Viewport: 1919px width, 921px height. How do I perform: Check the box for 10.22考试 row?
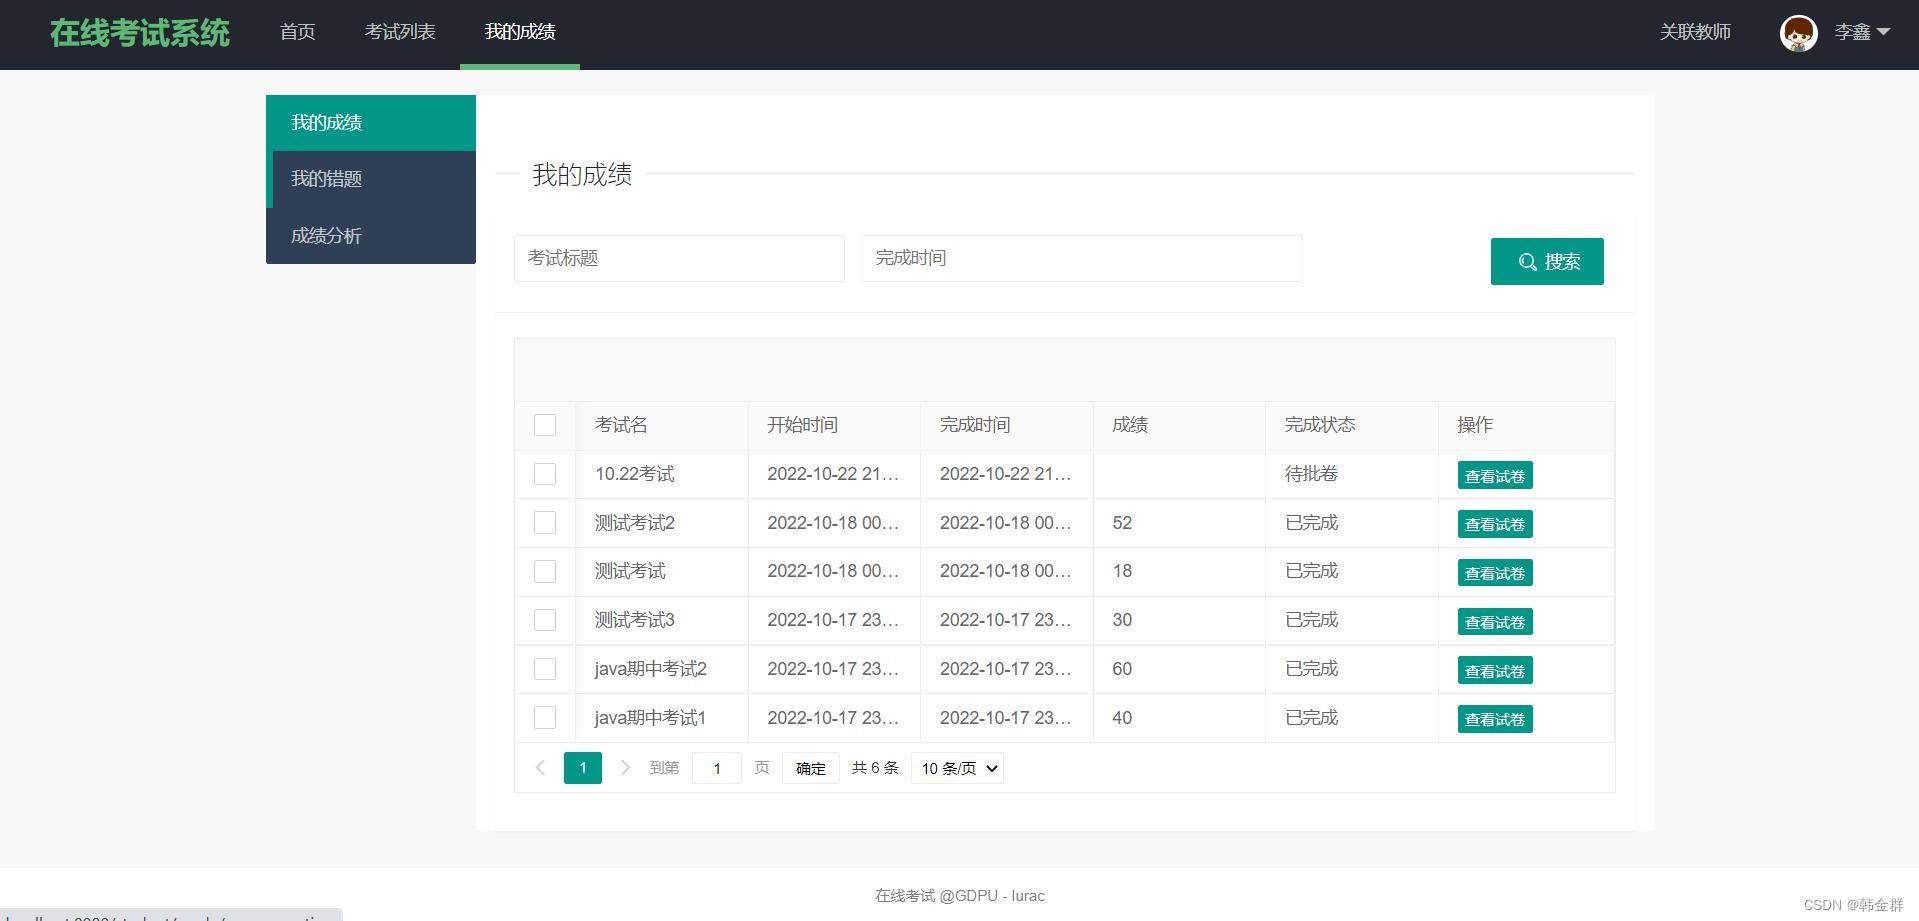545,474
